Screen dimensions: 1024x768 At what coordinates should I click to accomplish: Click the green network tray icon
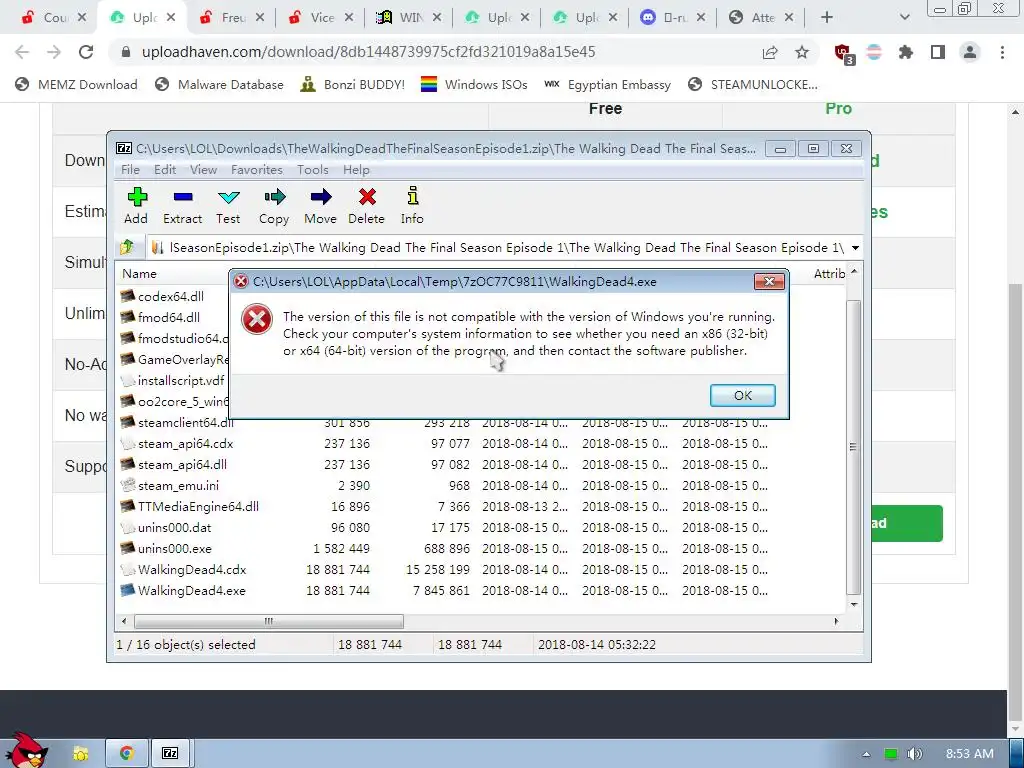click(890, 754)
